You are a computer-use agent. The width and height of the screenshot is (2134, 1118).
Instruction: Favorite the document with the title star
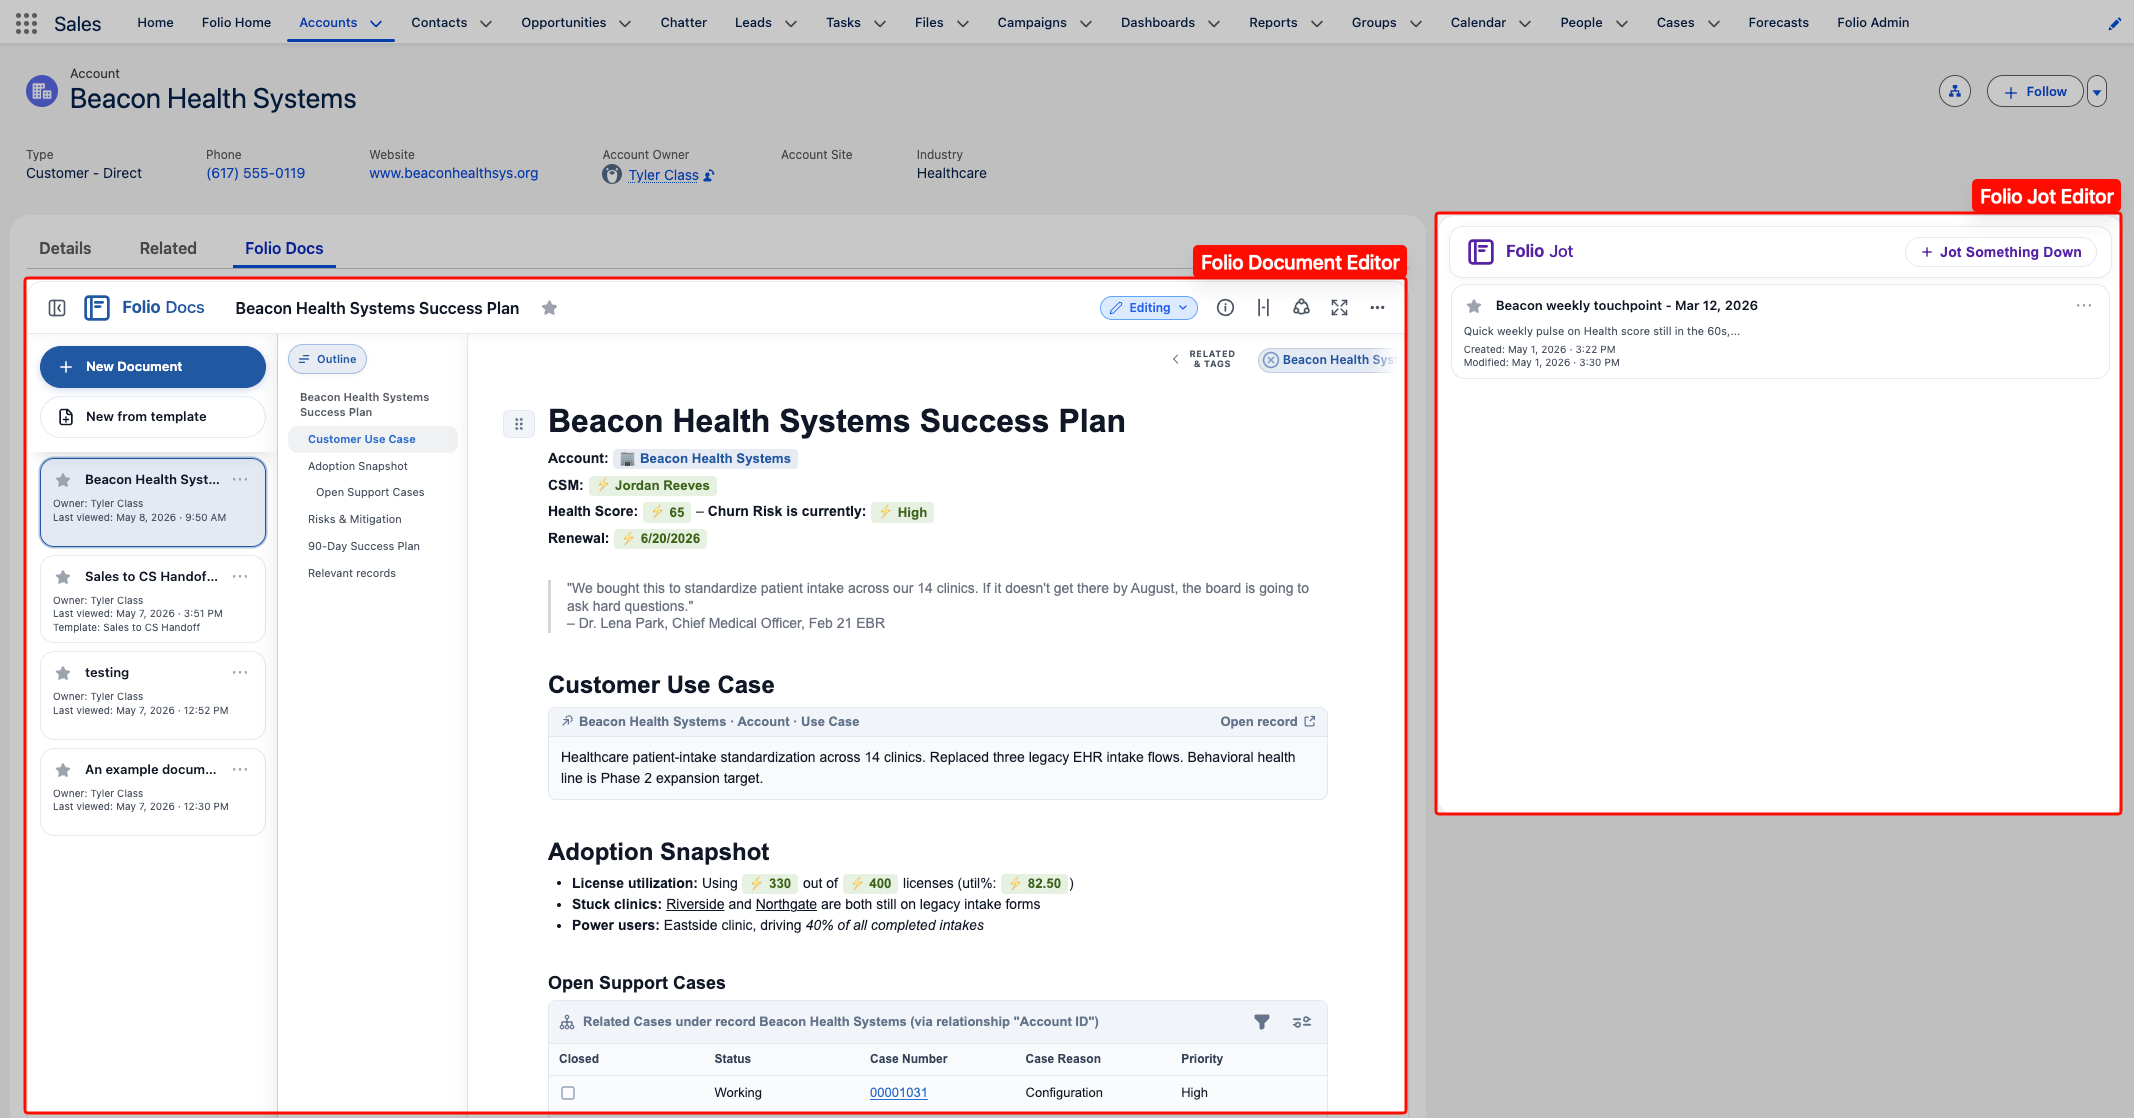pyautogui.click(x=549, y=308)
